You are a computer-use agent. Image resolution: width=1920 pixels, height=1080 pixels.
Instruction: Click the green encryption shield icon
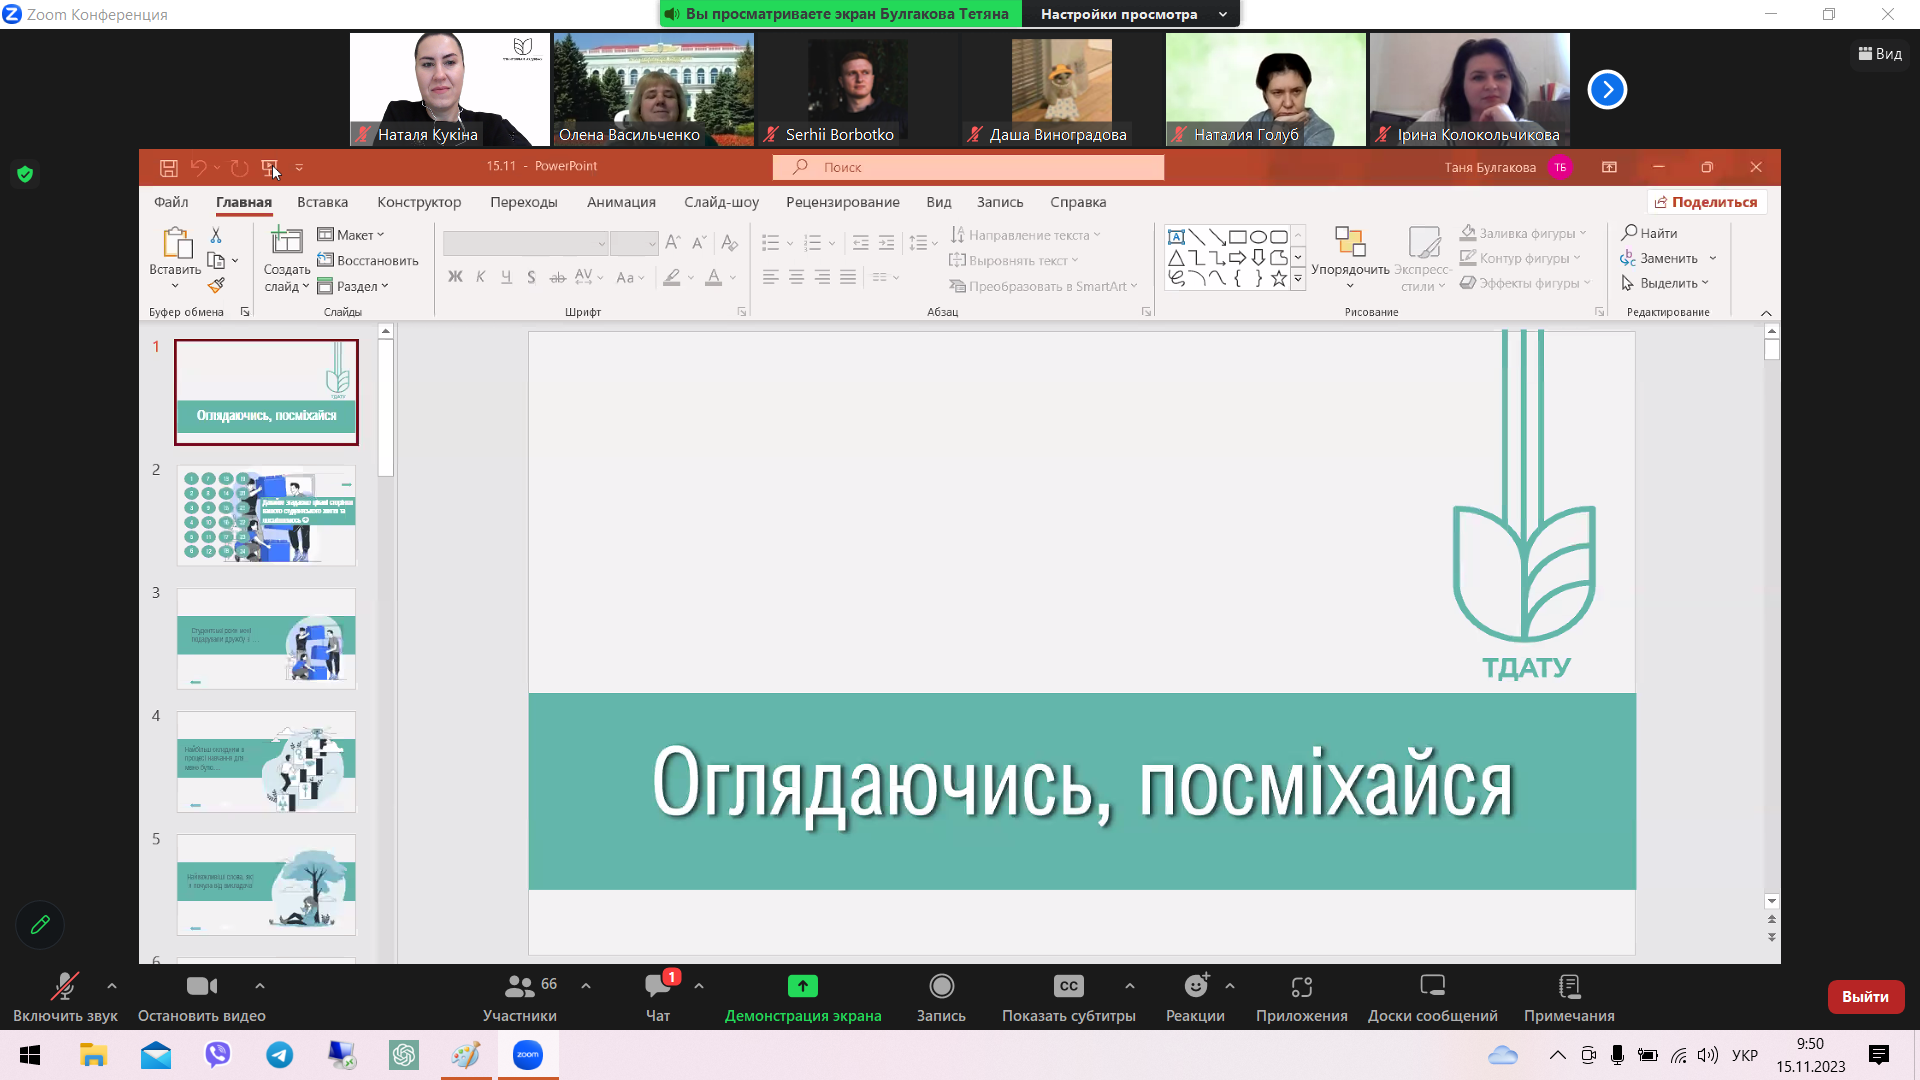click(x=25, y=174)
